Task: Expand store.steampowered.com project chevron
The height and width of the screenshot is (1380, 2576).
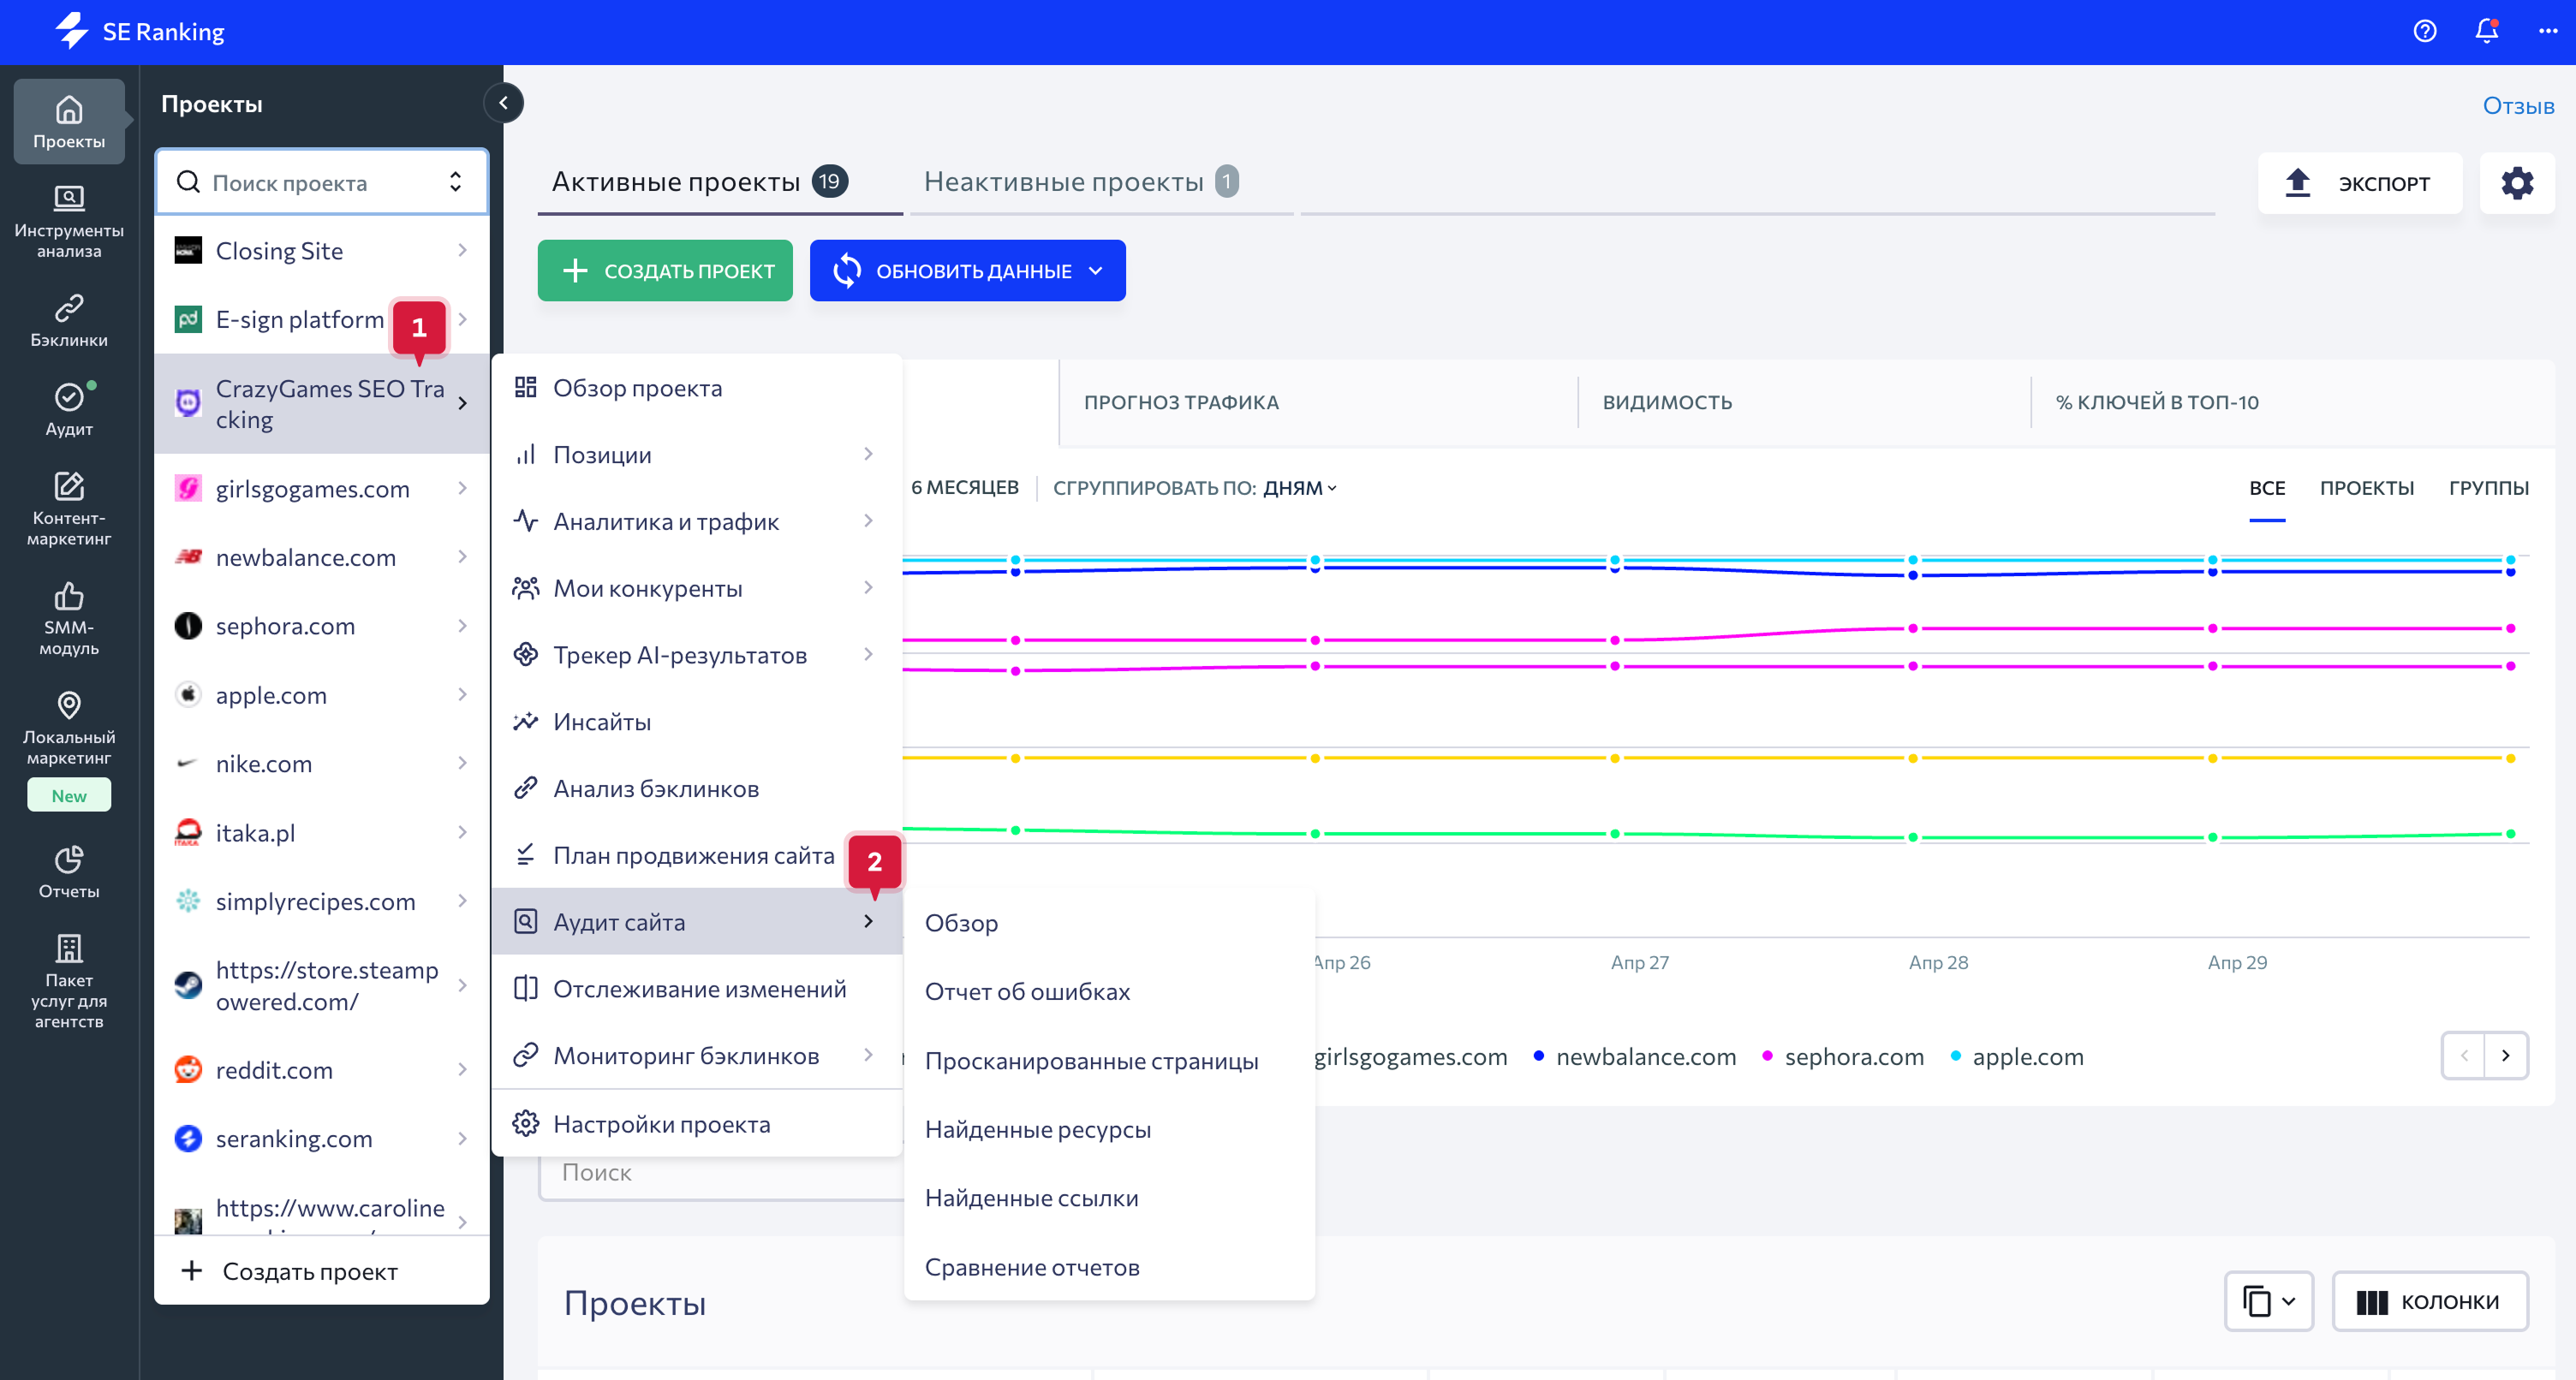Action: [462, 985]
